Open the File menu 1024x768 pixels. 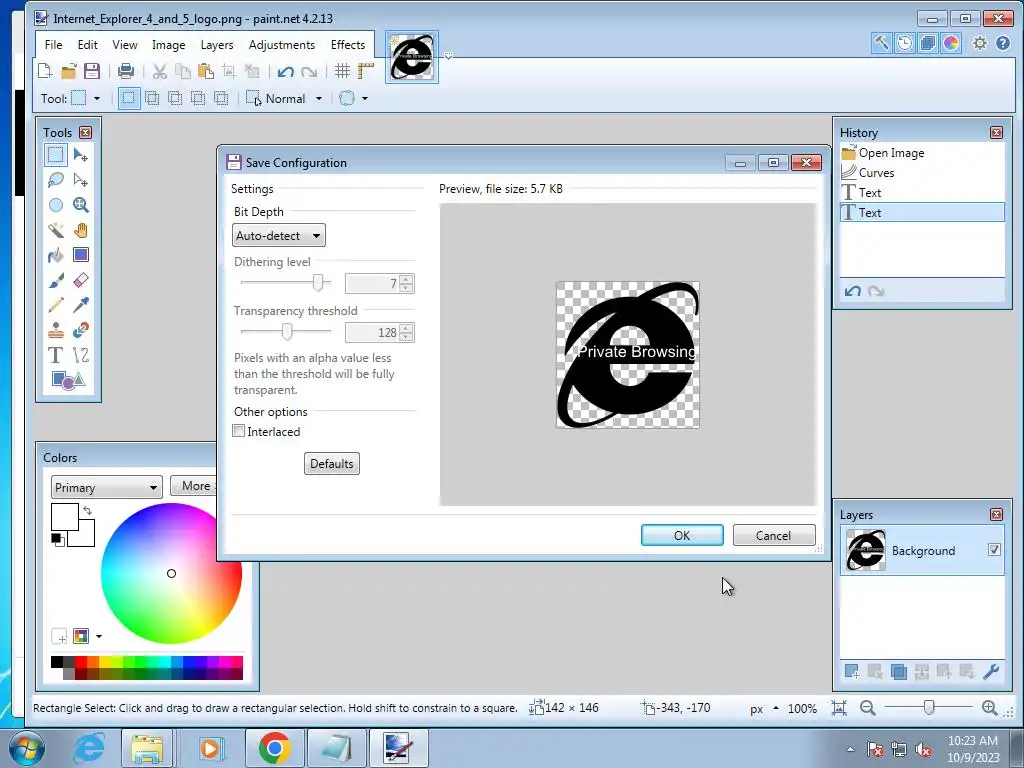click(x=54, y=44)
